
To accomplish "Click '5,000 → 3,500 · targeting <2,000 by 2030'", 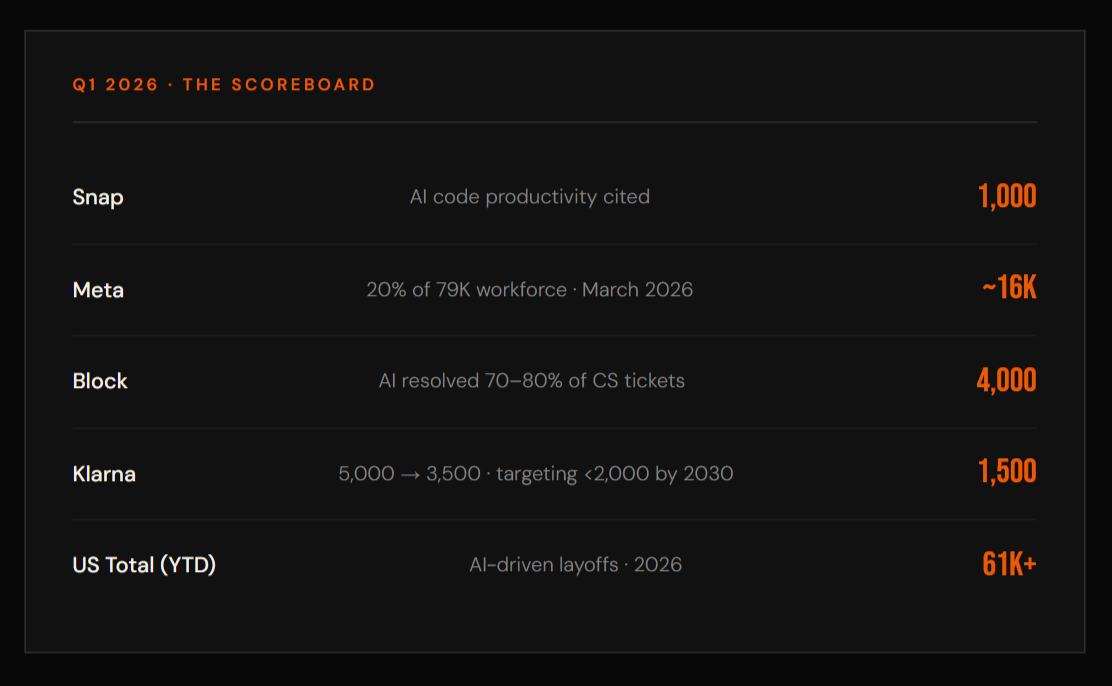I will coord(535,473).
